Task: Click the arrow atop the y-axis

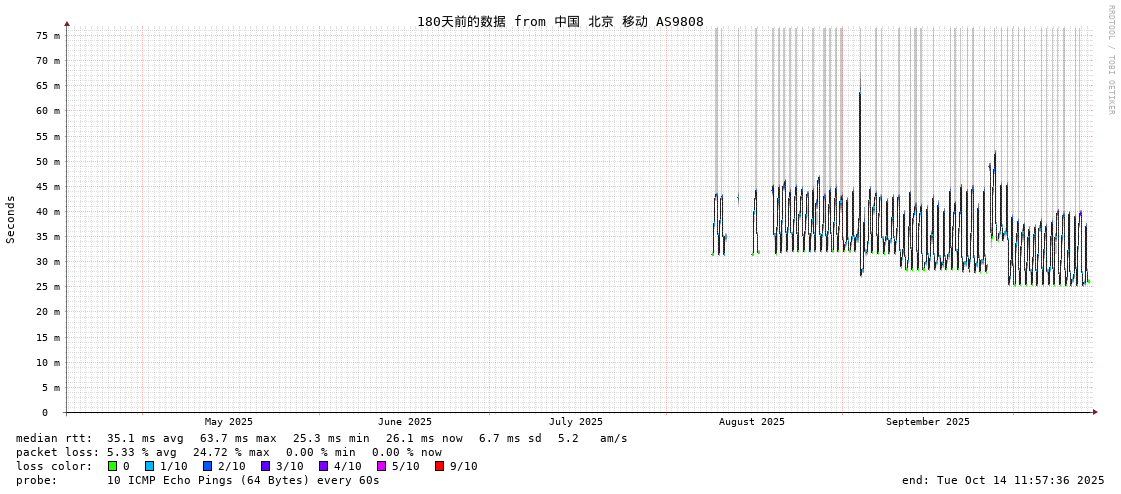Action: 67,23
